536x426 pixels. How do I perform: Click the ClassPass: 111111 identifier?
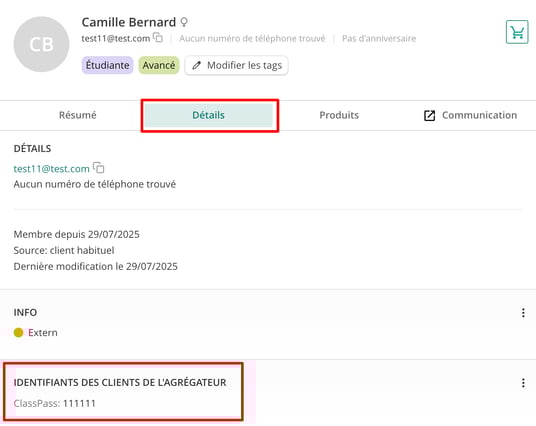(x=55, y=403)
